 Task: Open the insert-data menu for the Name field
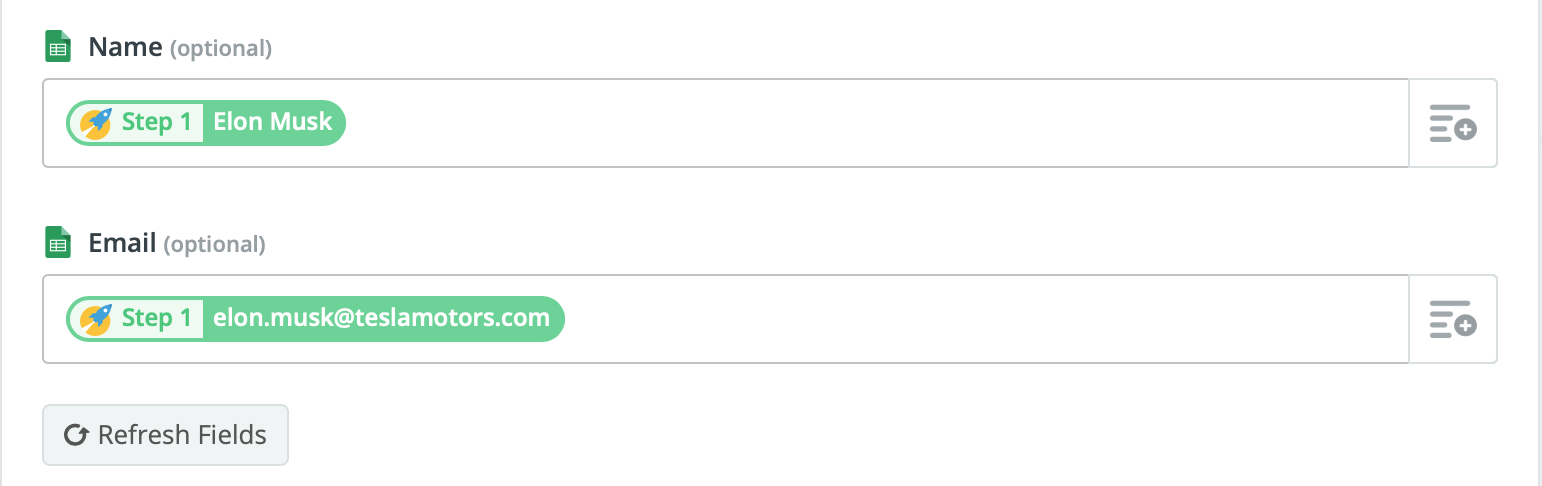pos(1453,123)
